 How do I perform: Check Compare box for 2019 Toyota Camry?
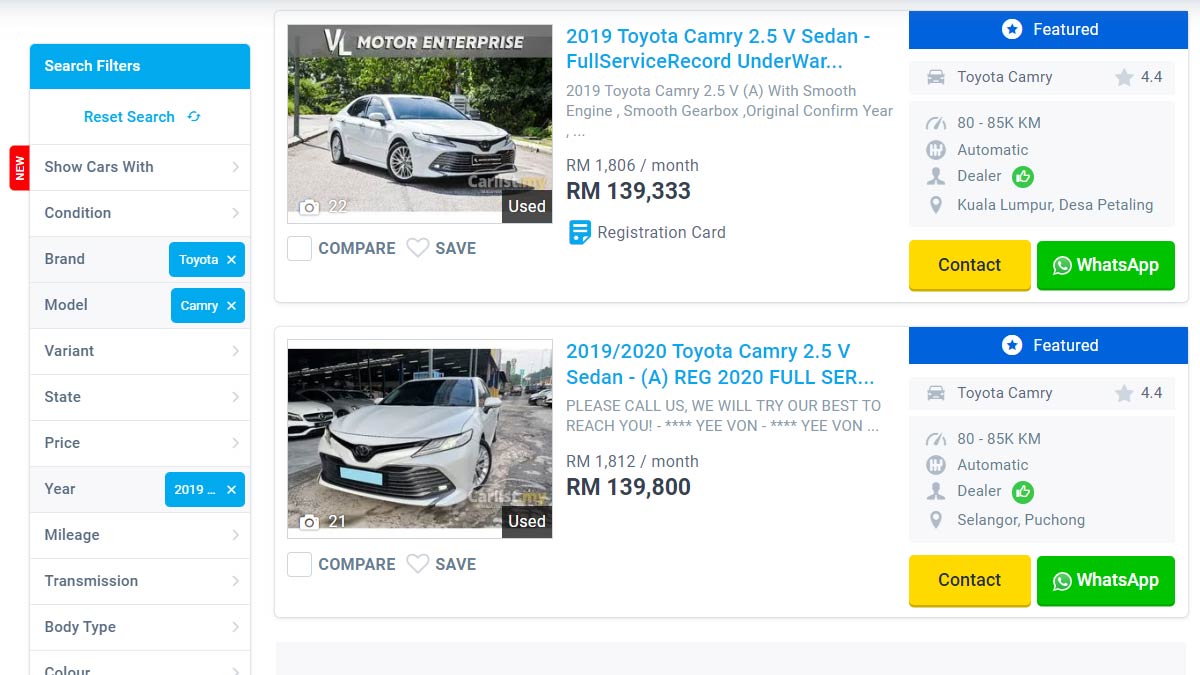point(300,248)
